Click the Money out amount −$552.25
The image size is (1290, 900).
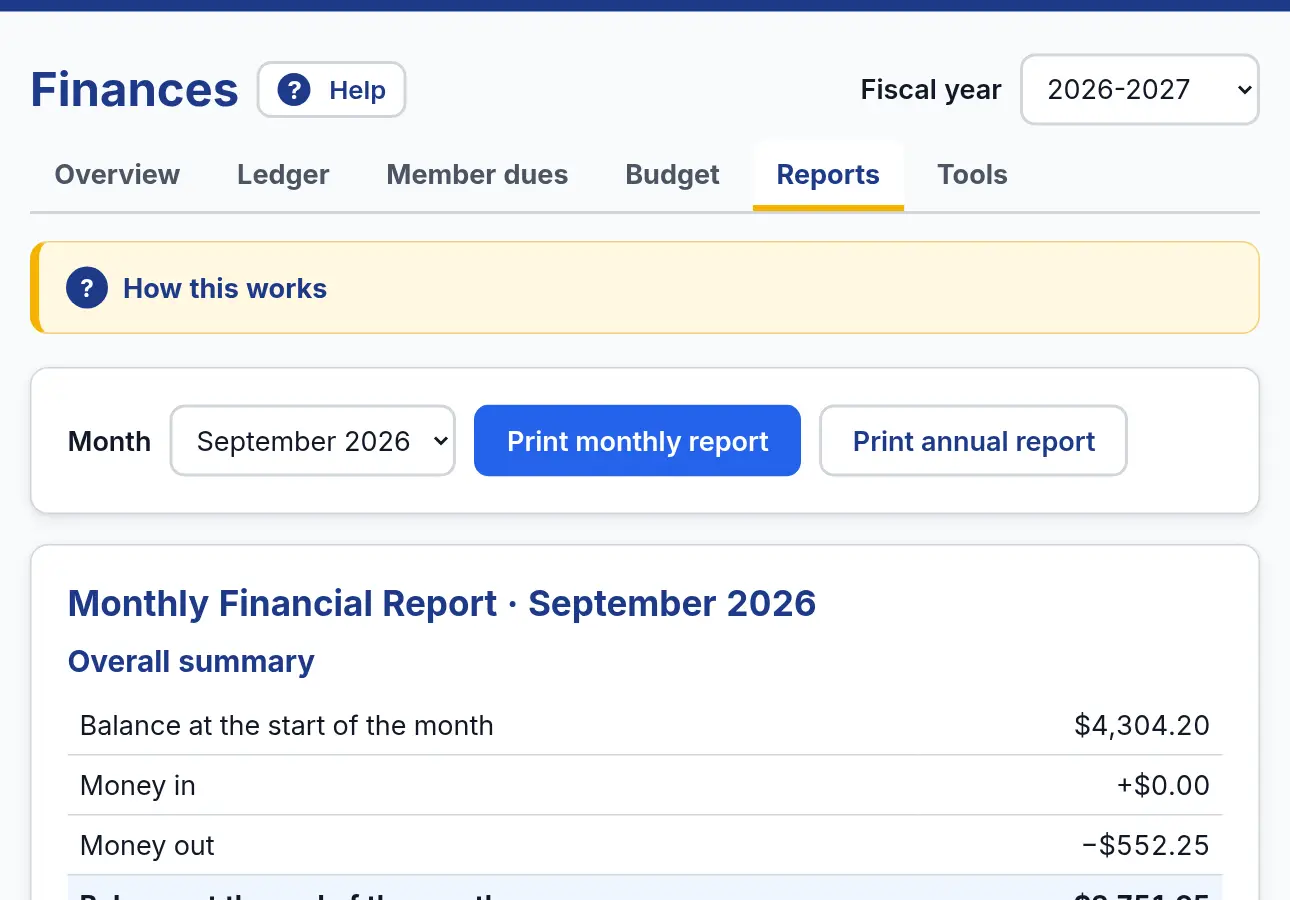pyautogui.click(x=1146, y=845)
